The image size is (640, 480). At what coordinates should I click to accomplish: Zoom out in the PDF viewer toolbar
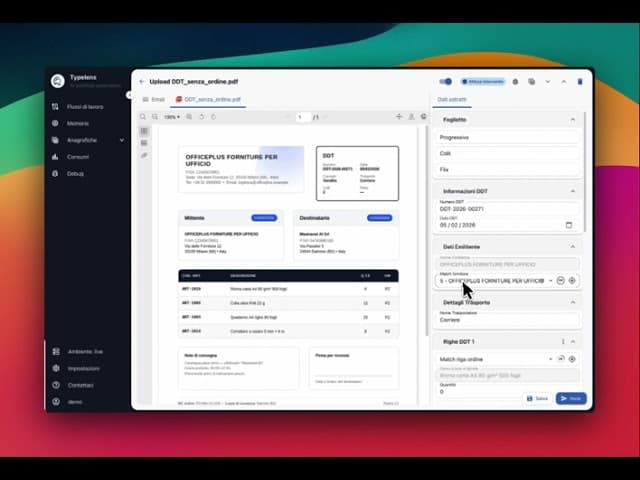pyautogui.click(x=155, y=117)
